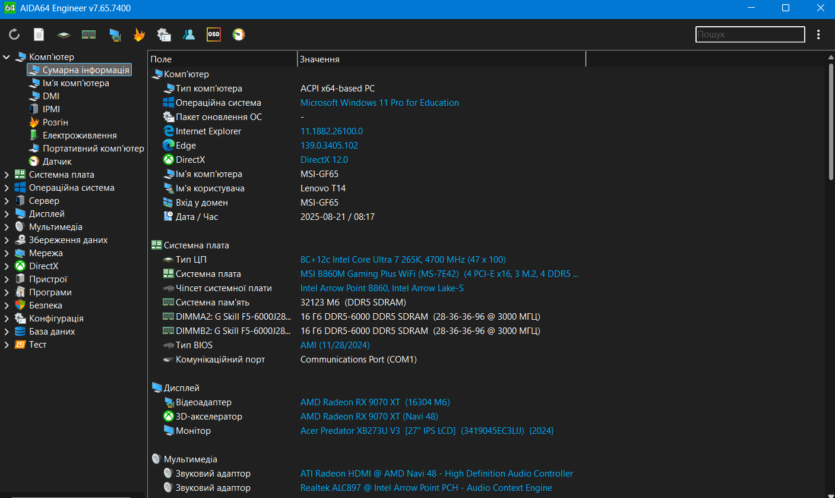Expand the DirectX tree node

pyautogui.click(x=6, y=266)
